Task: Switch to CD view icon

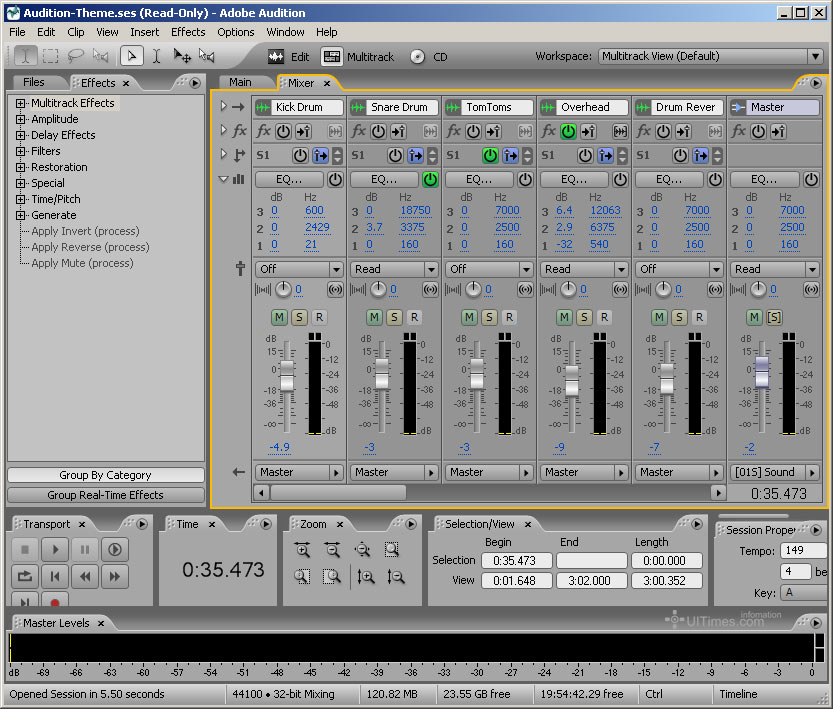Action: coord(418,57)
